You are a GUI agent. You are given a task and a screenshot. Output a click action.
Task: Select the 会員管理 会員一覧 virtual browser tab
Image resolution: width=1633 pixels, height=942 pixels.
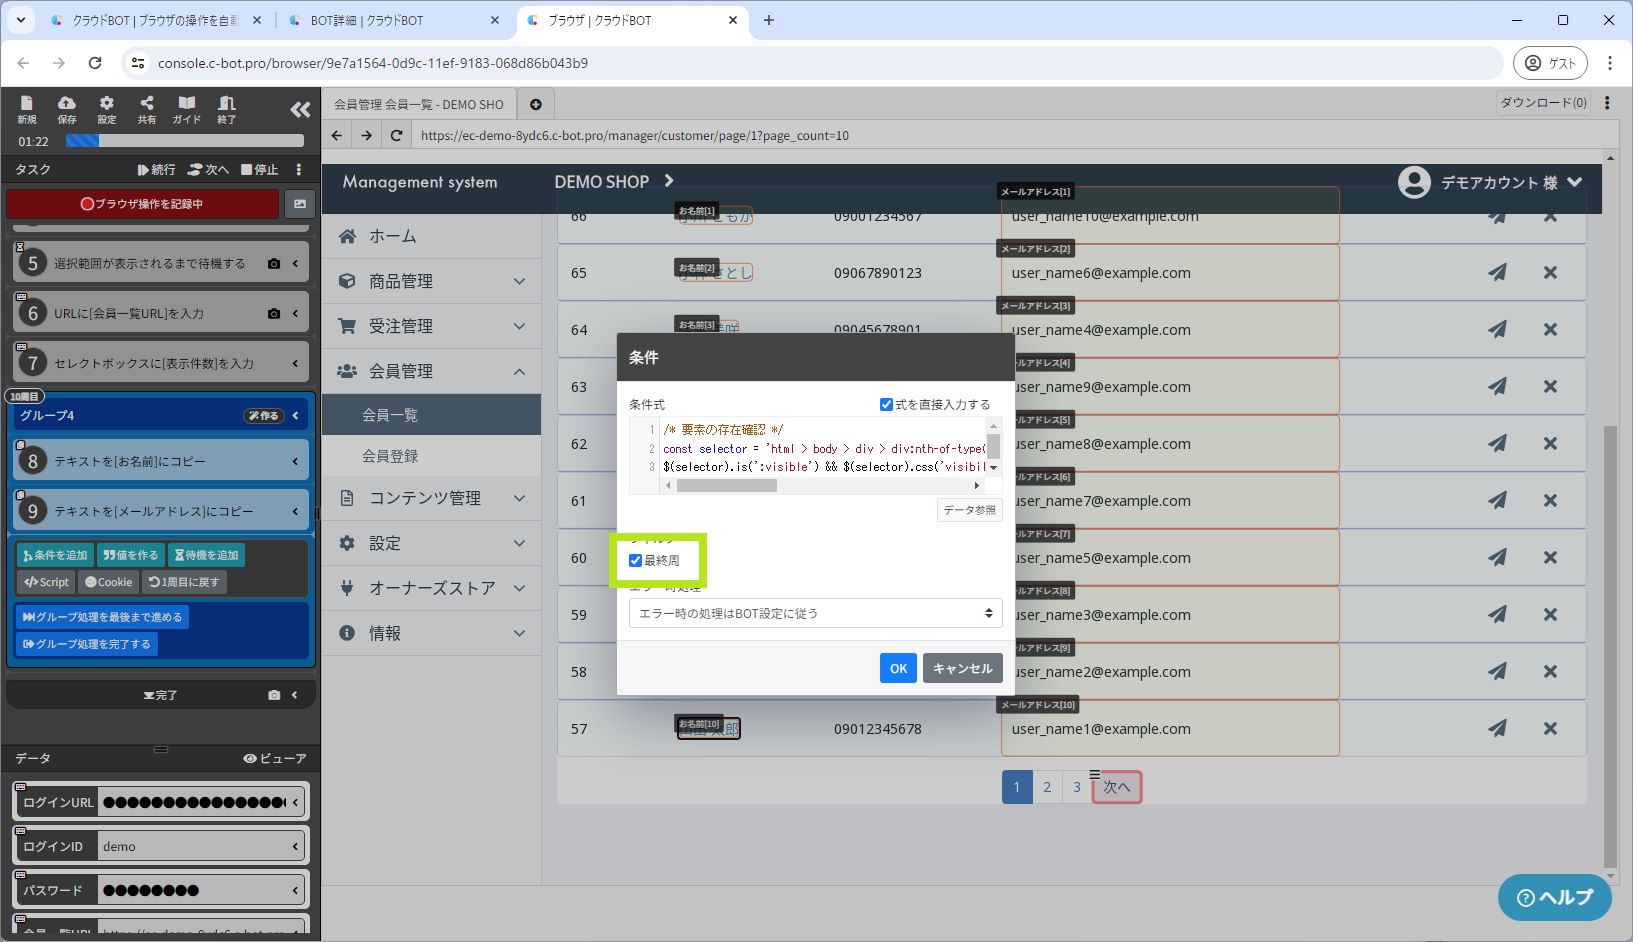click(419, 104)
